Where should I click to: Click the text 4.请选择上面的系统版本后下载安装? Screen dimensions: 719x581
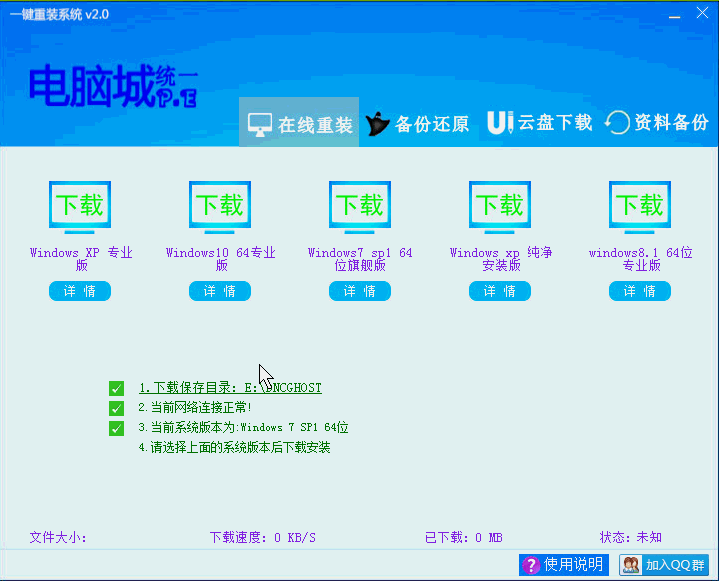coord(234,448)
